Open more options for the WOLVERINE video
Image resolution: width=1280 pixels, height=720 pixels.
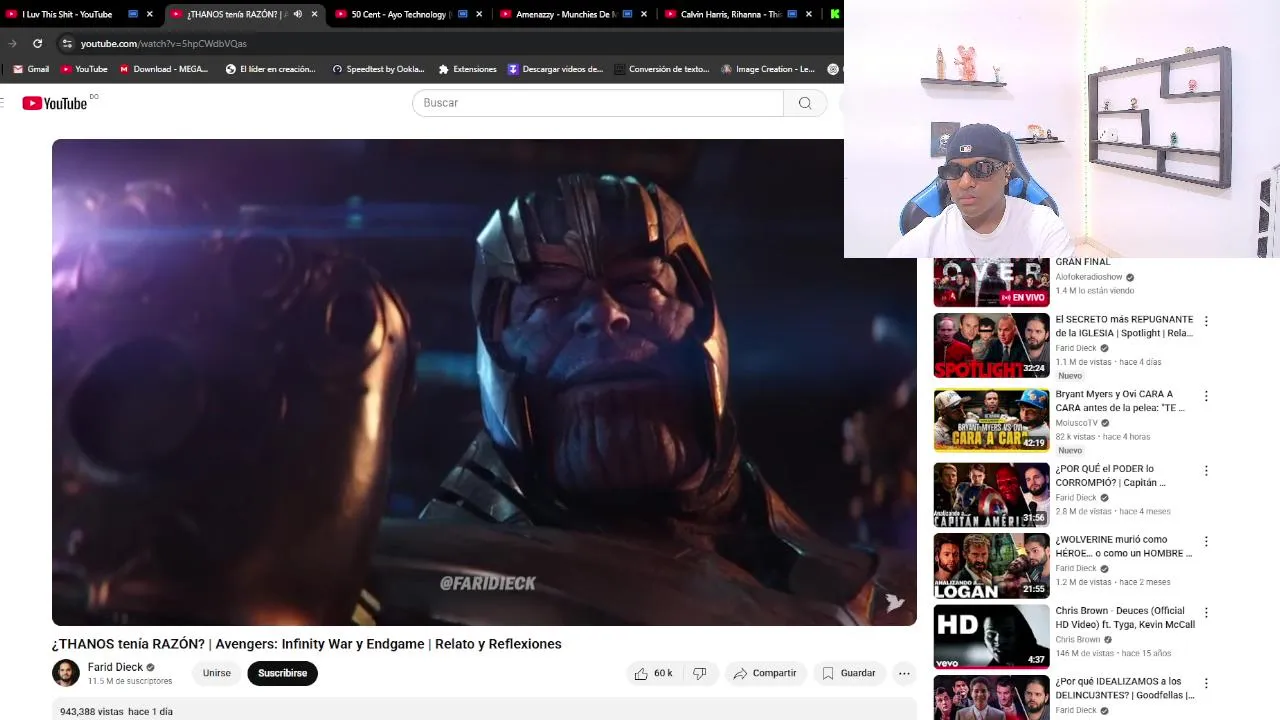click(1206, 541)
